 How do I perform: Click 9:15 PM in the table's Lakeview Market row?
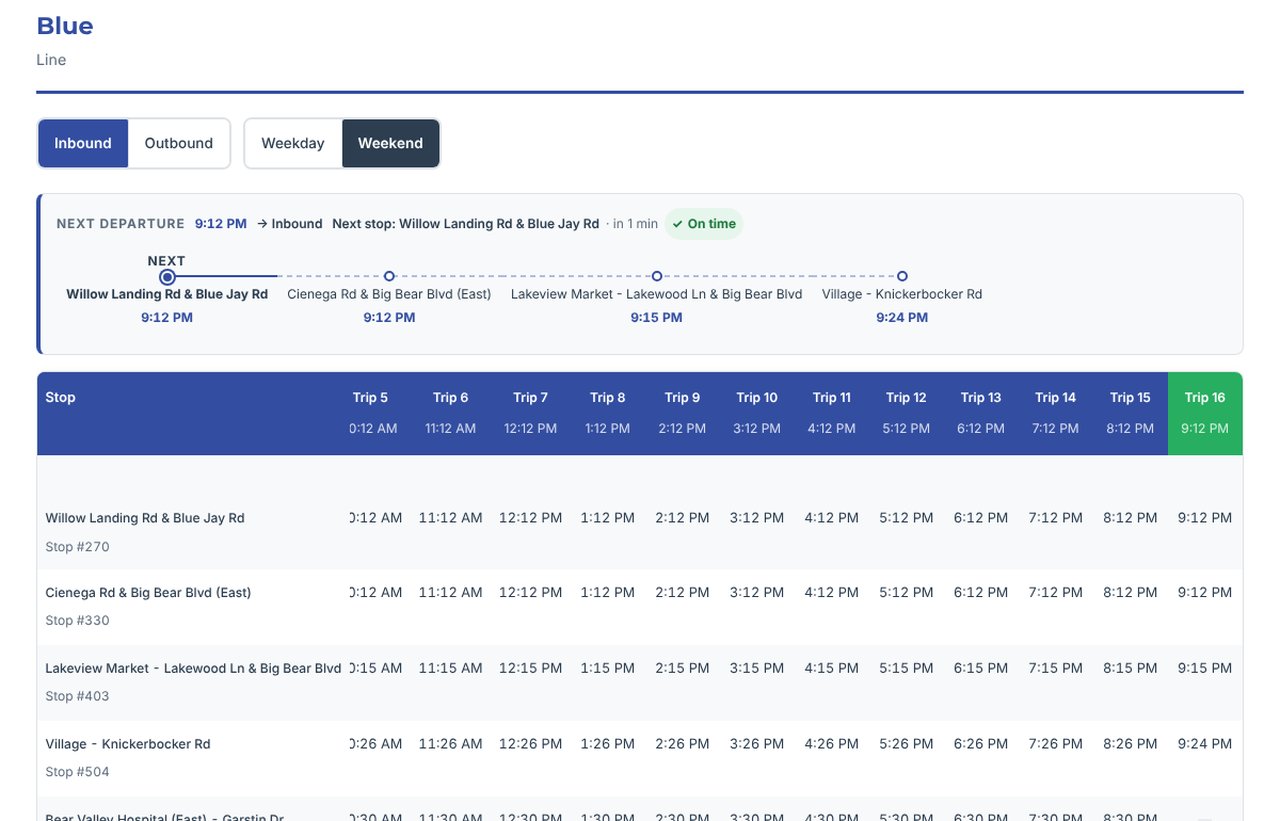pyautogui.click(x=1205, y=668)
